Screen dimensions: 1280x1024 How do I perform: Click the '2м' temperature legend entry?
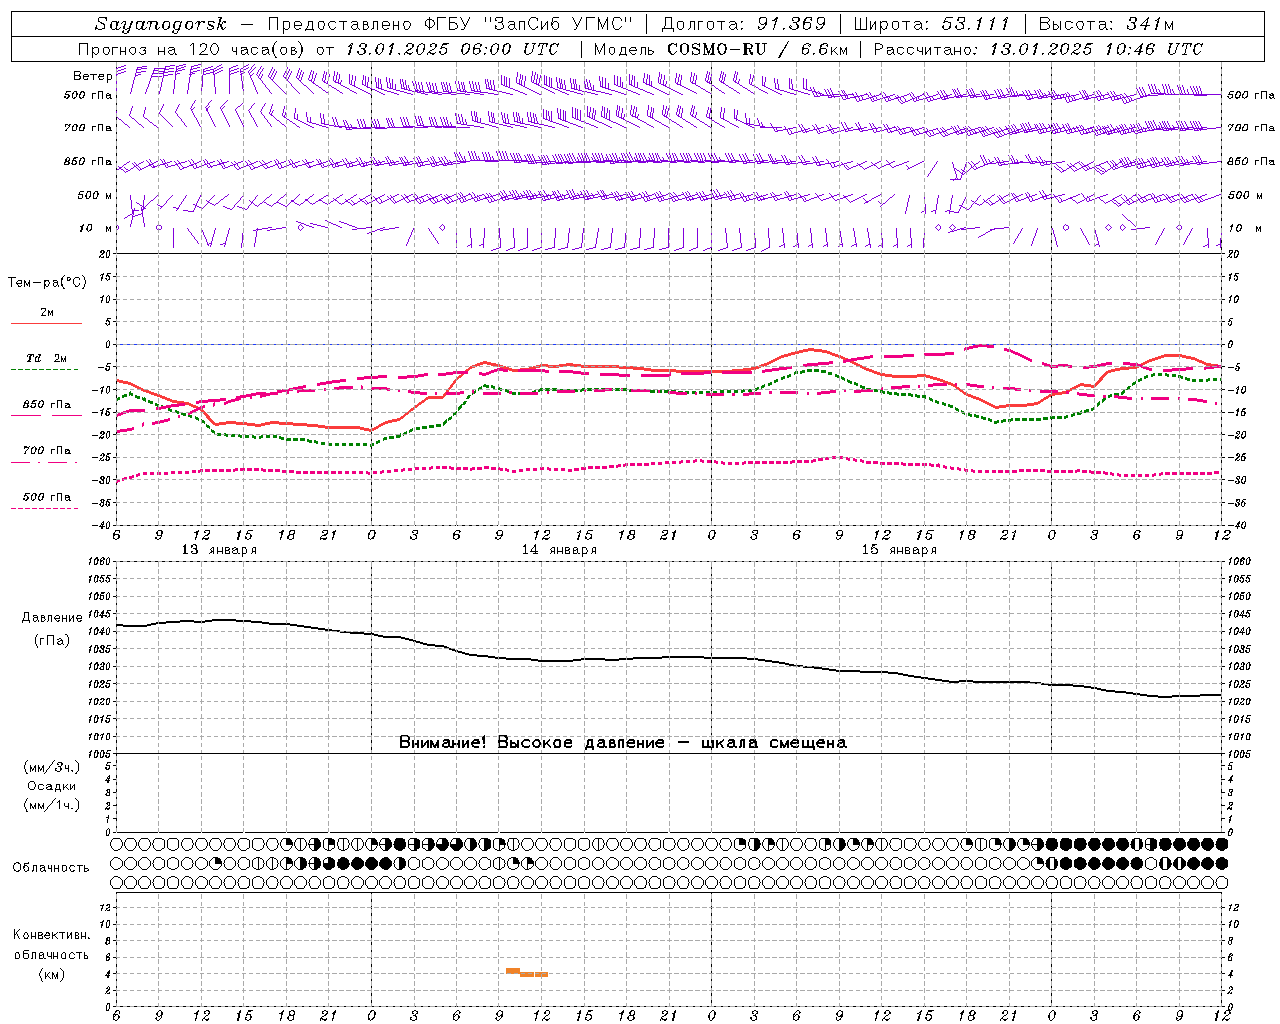click(46, 312)
